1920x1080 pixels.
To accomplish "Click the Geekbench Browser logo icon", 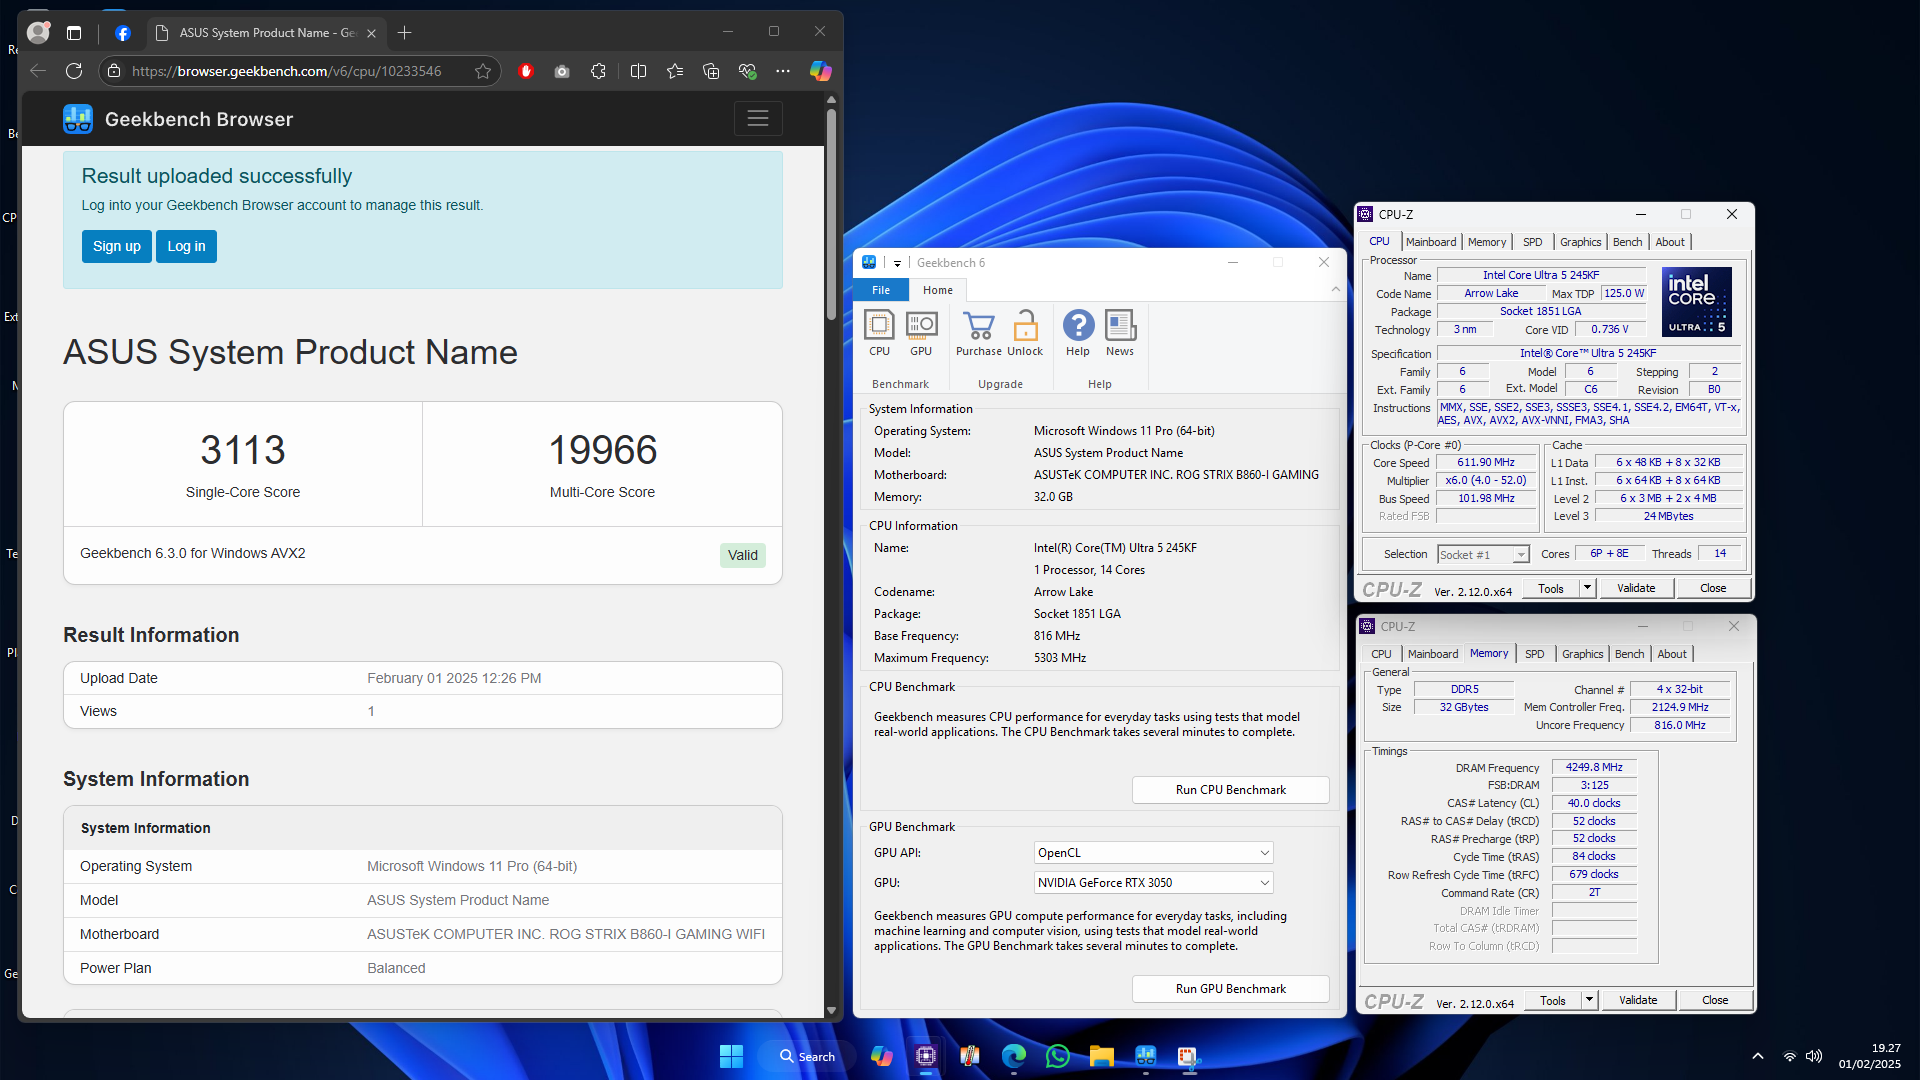I will (x=78, y=119).
